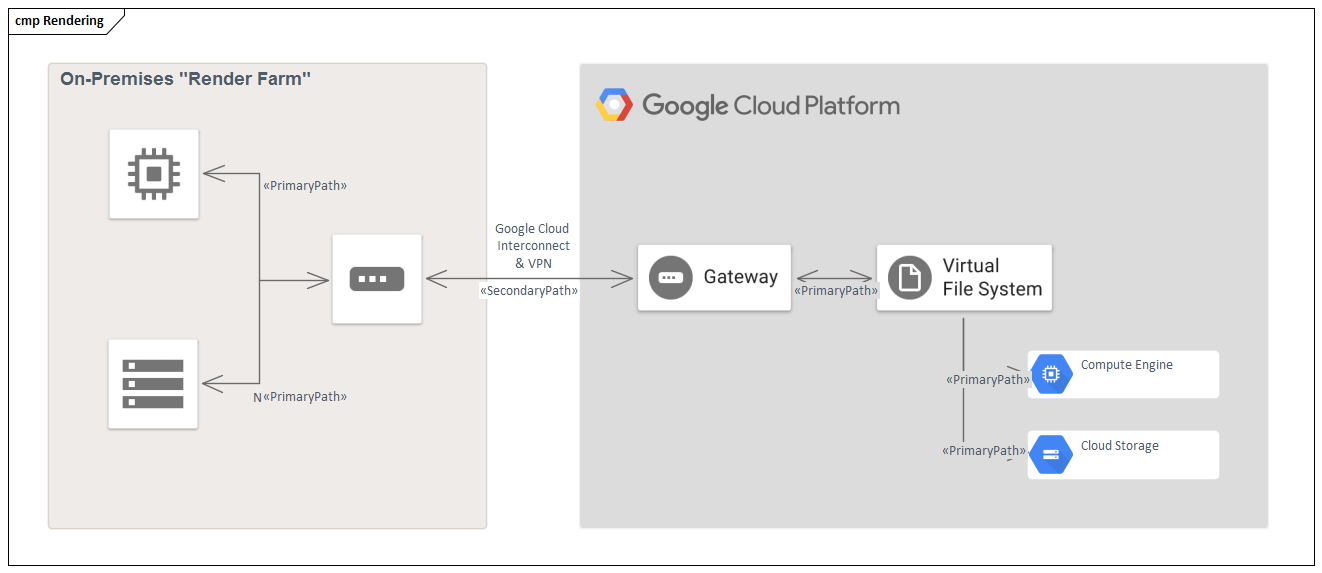
Task: Click the PrimaryPath label between Gateway and file system
Action: (835, 291)
